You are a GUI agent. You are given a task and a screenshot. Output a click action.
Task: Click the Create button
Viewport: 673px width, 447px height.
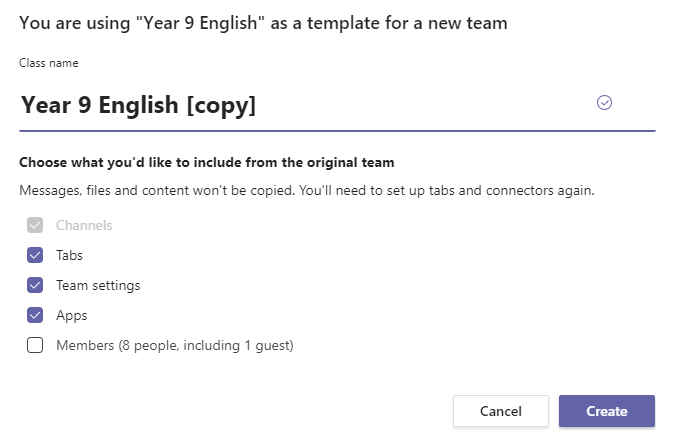pyautogui.click(x=607, y=411)
